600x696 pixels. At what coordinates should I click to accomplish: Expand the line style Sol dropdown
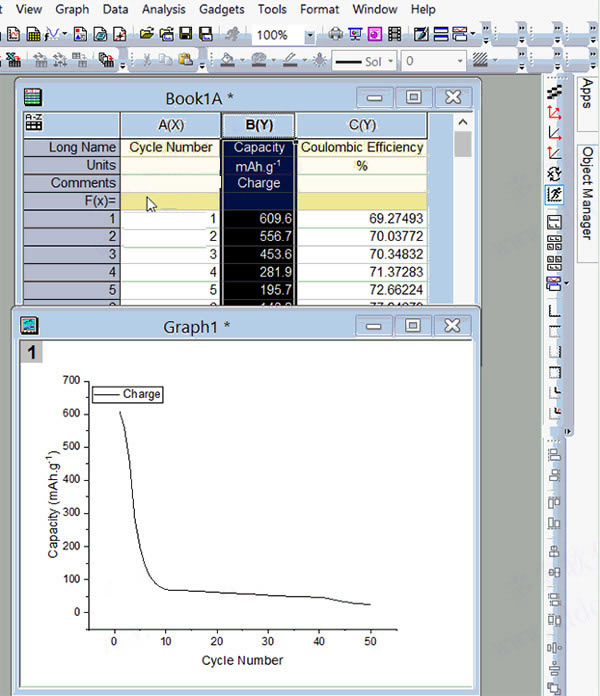point(391,61)
